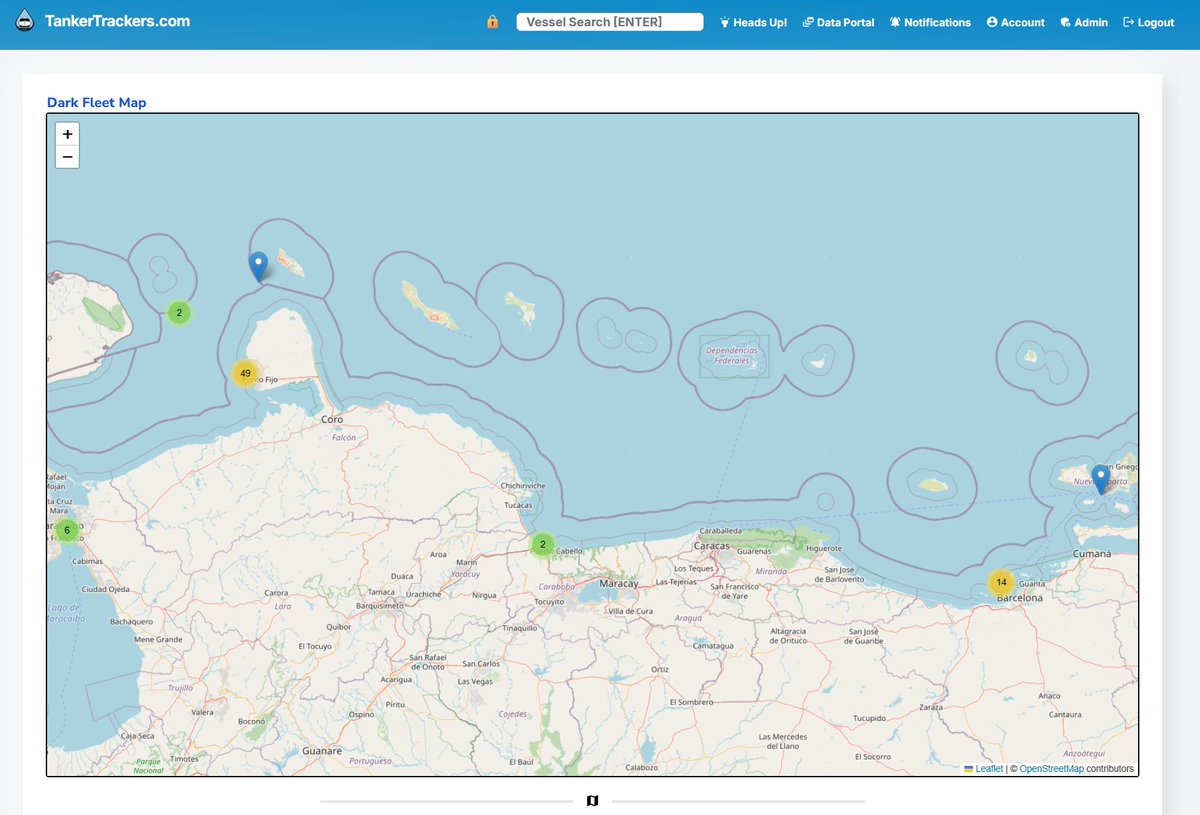
Task: Click the goggles icon beside Heads Up!
Action: (723, 21)
